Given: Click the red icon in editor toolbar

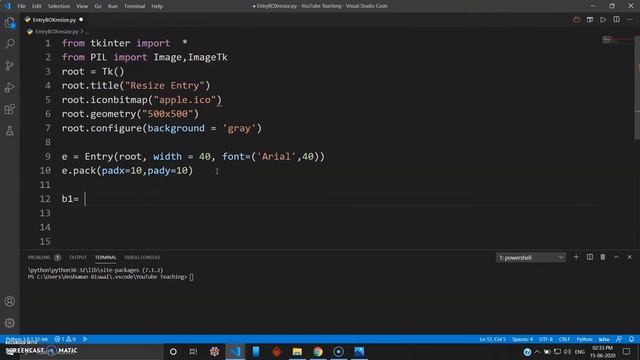Looking at the screenshot, I should (576, 20).
